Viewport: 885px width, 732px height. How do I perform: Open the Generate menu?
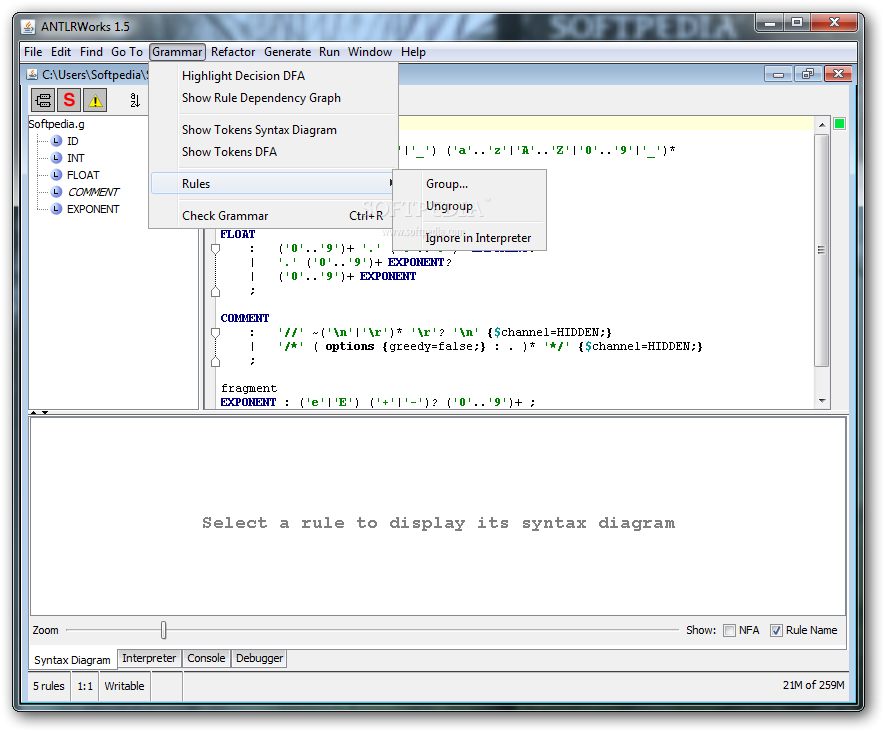point(287,52)
